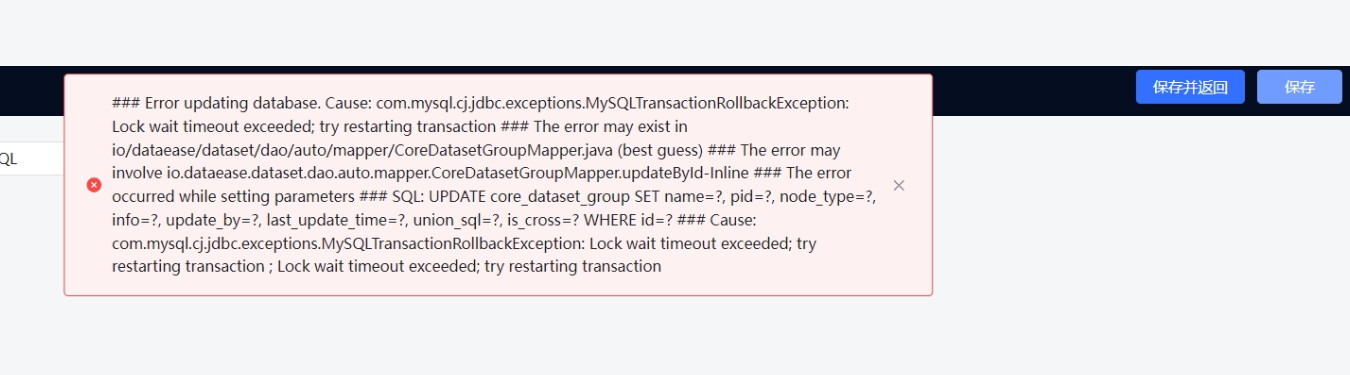Select the partially visible SQL field
This screenshot has width=1350, height=375.
[32, 159]
